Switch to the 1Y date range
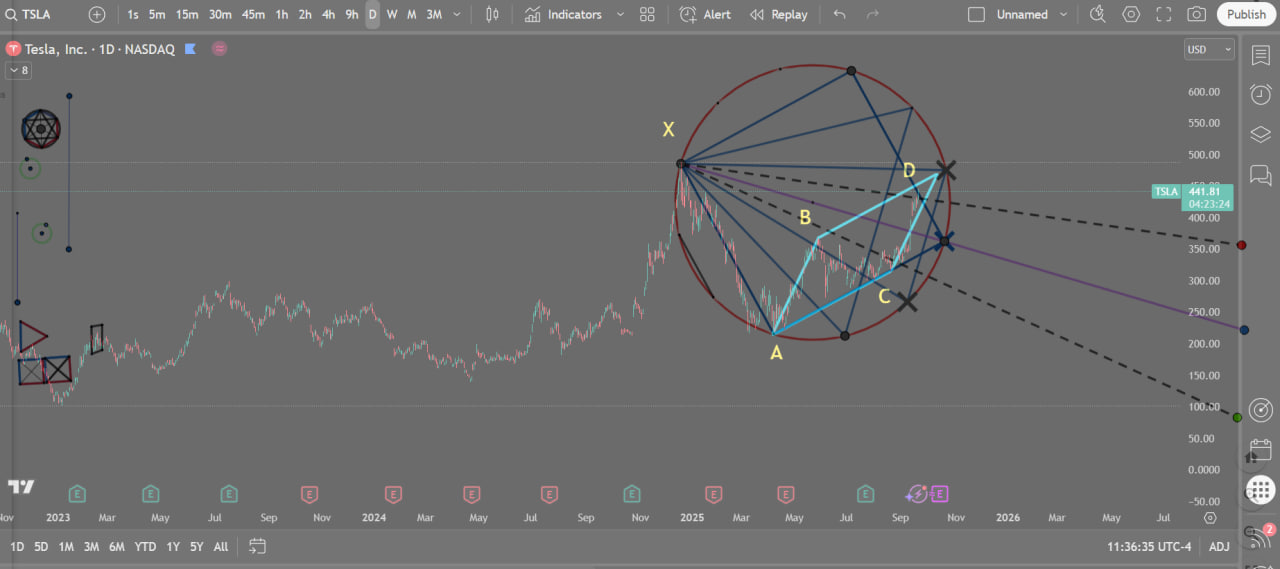This screenshot has width=1280, height=569. [173, 546]
